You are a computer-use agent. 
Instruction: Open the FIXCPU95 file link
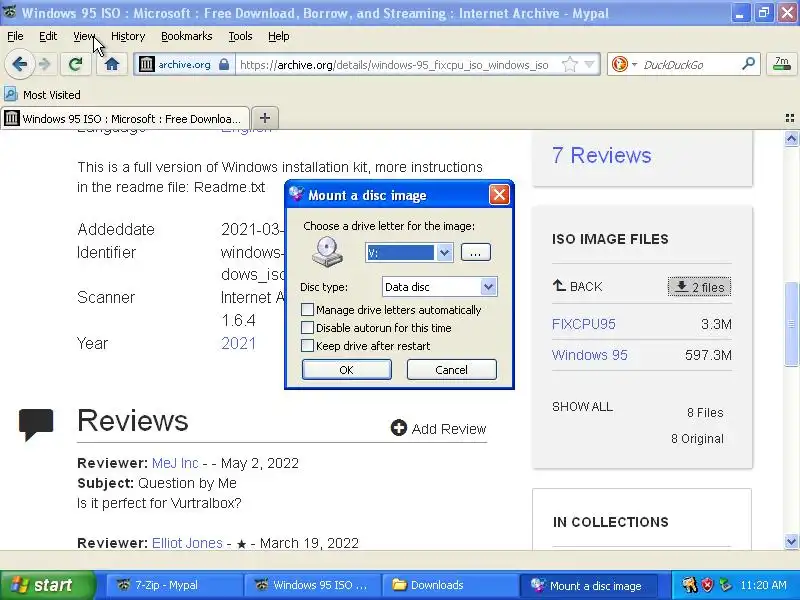[584, 324]
